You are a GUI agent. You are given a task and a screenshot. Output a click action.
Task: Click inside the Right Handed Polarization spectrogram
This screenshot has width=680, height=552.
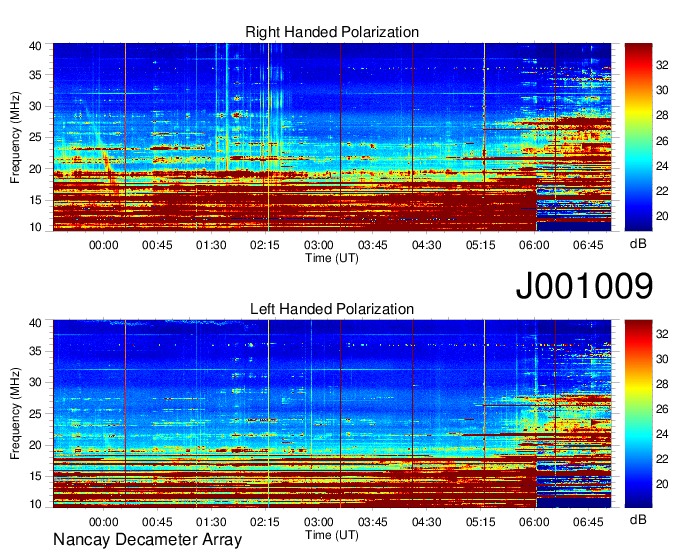point(332,137)
